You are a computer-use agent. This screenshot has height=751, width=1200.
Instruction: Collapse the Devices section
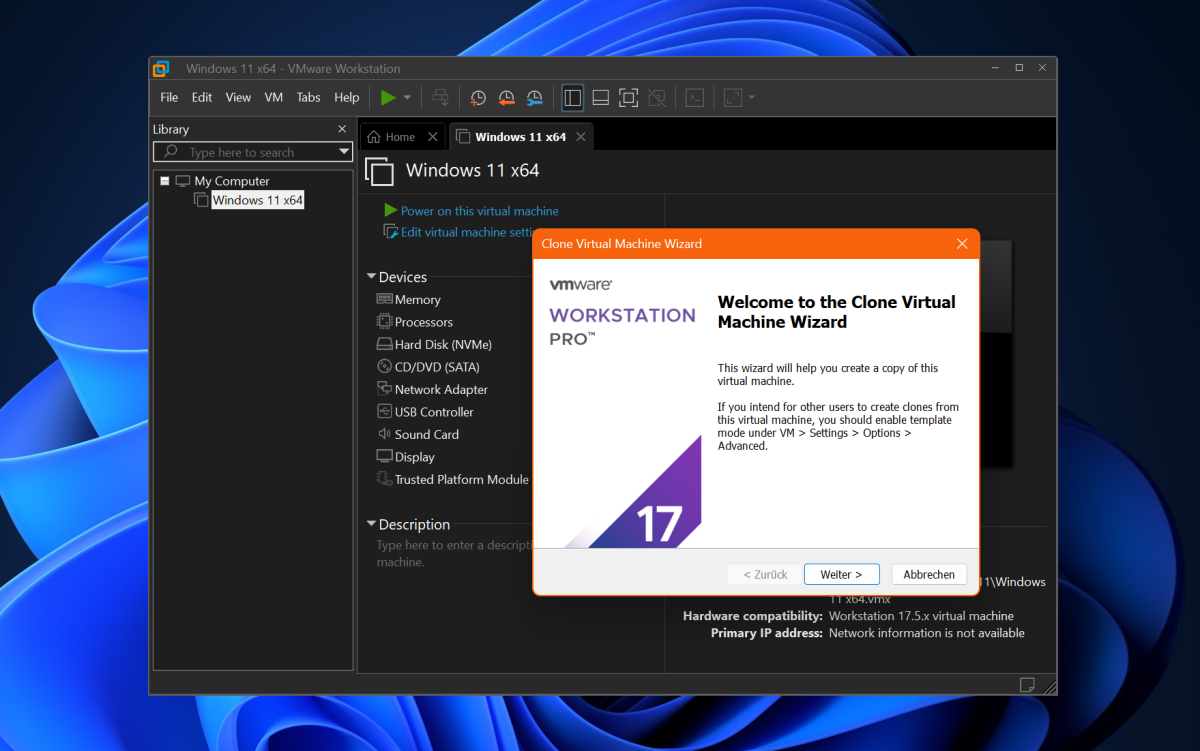(370, 276)
